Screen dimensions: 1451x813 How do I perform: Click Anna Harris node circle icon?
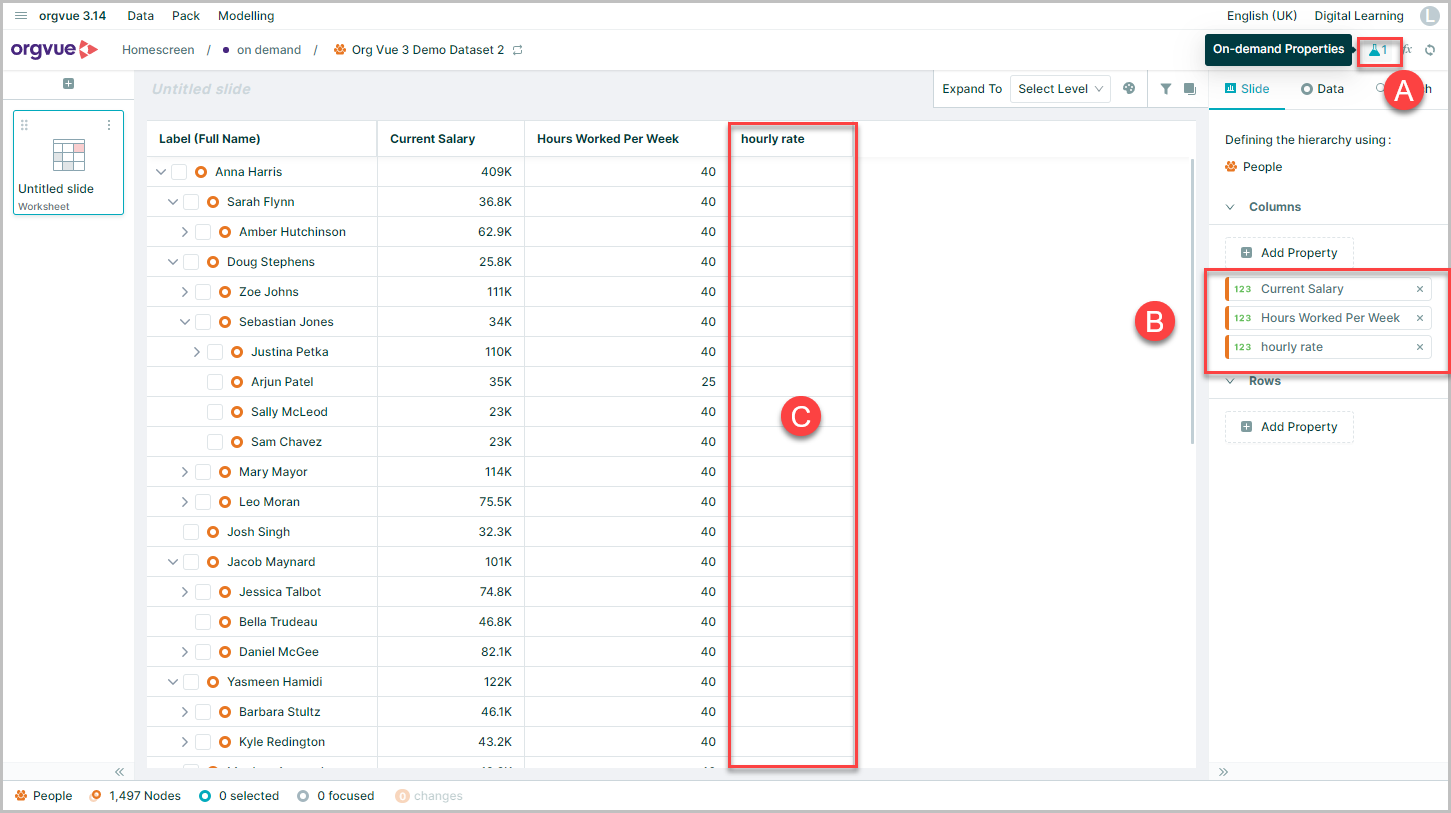click(201, 172)
